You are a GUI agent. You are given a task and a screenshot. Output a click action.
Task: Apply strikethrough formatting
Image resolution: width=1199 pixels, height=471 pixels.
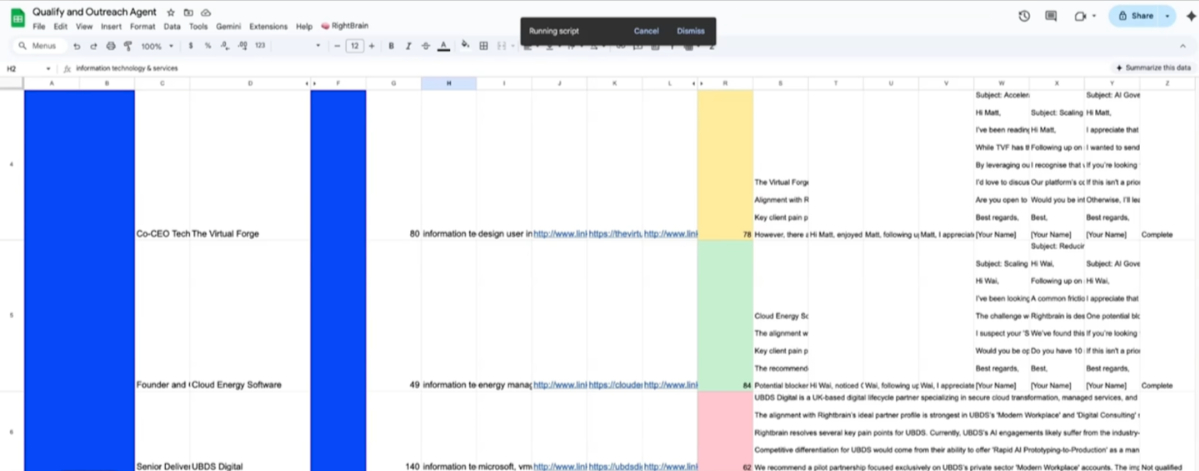click(426, 46)
